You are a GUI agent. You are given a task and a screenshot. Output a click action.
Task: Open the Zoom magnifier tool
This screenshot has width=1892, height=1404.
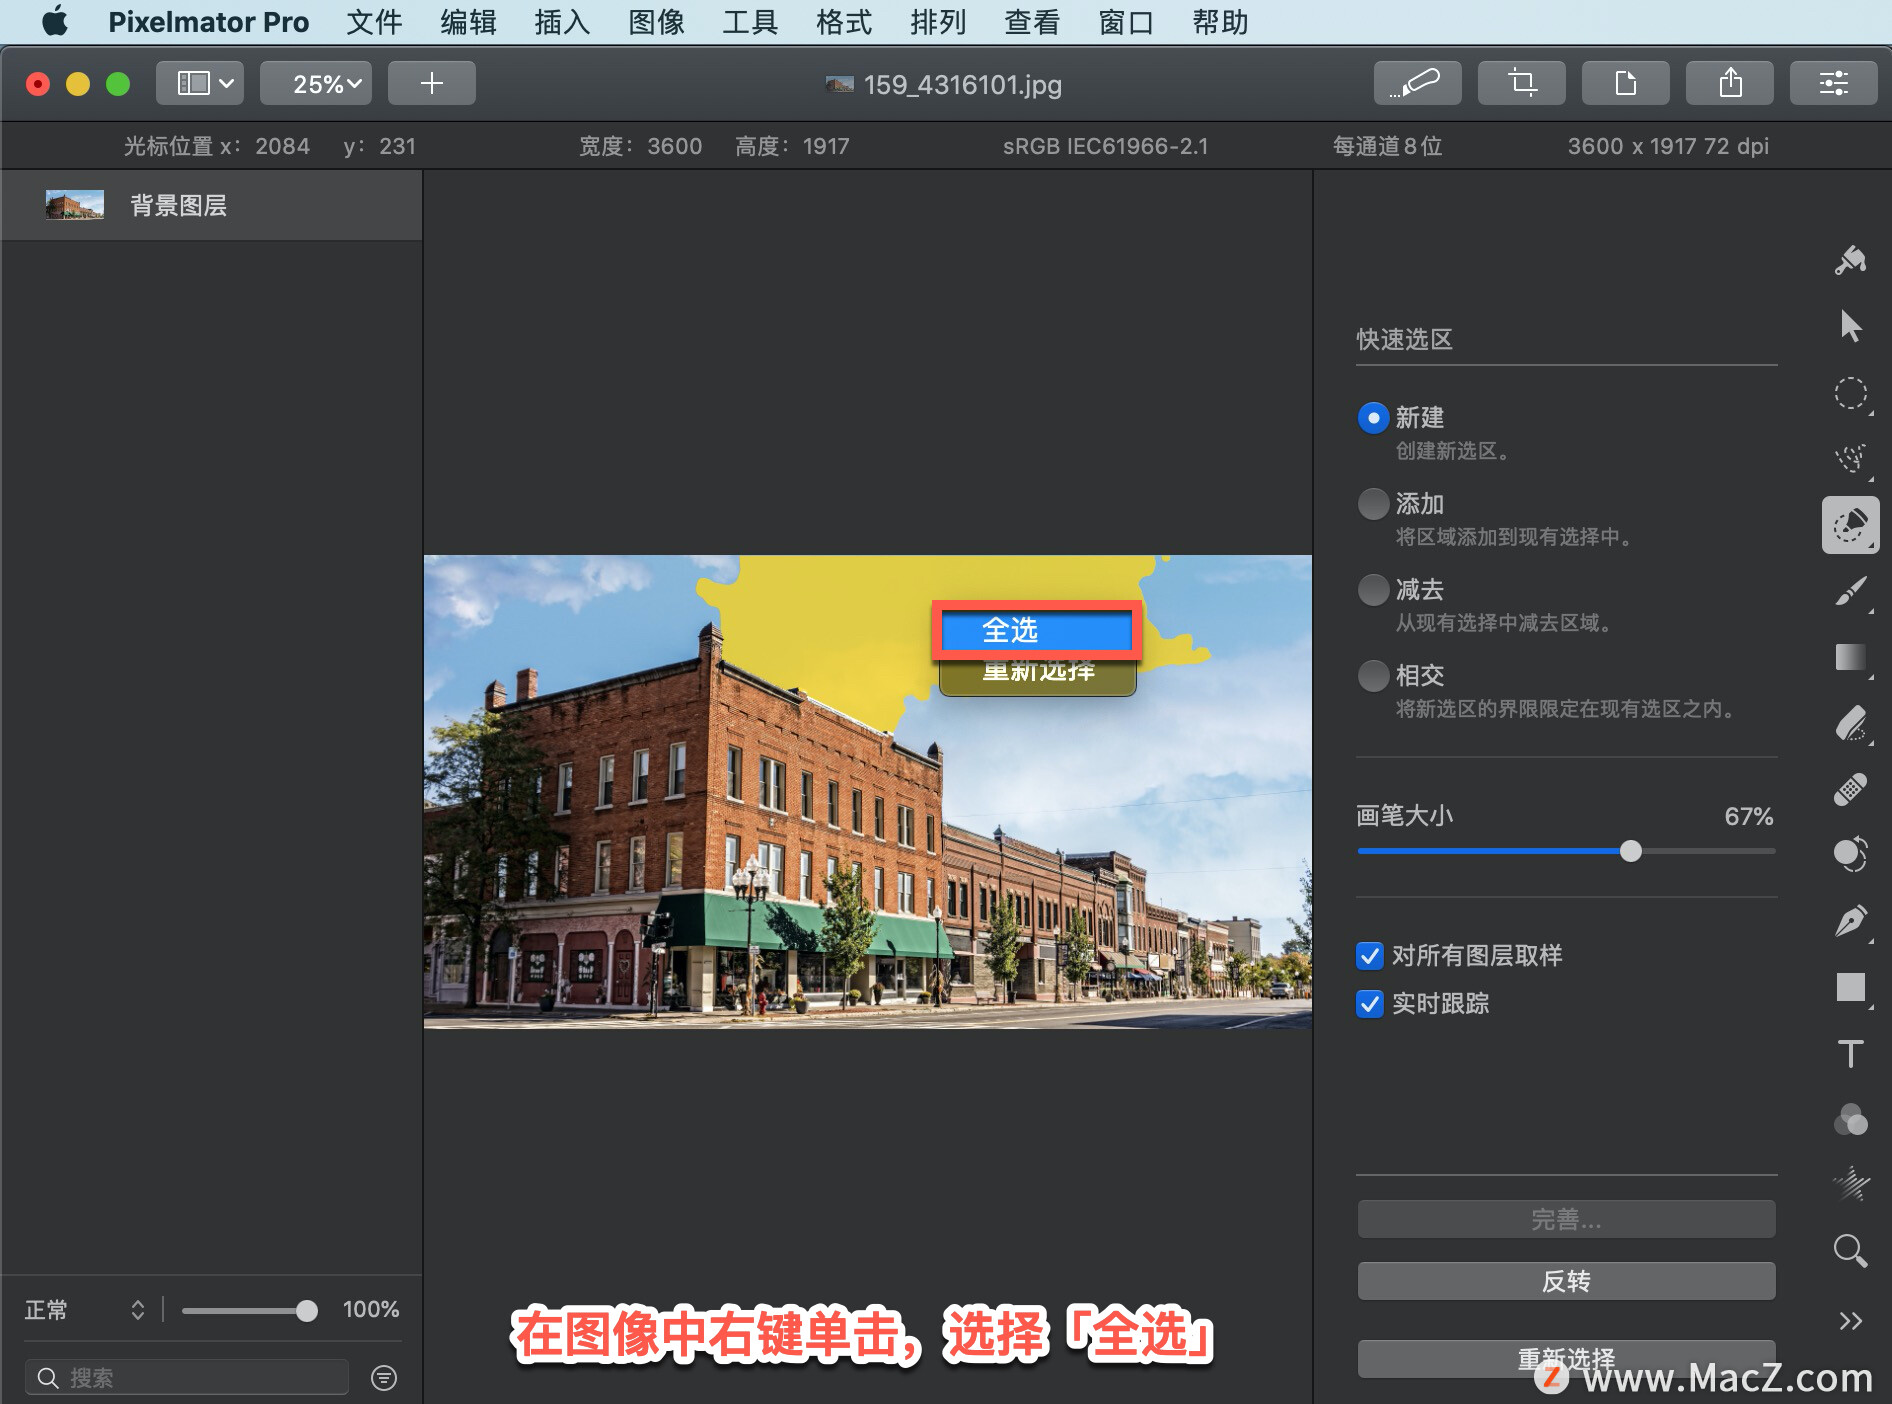point(1848,1251)
